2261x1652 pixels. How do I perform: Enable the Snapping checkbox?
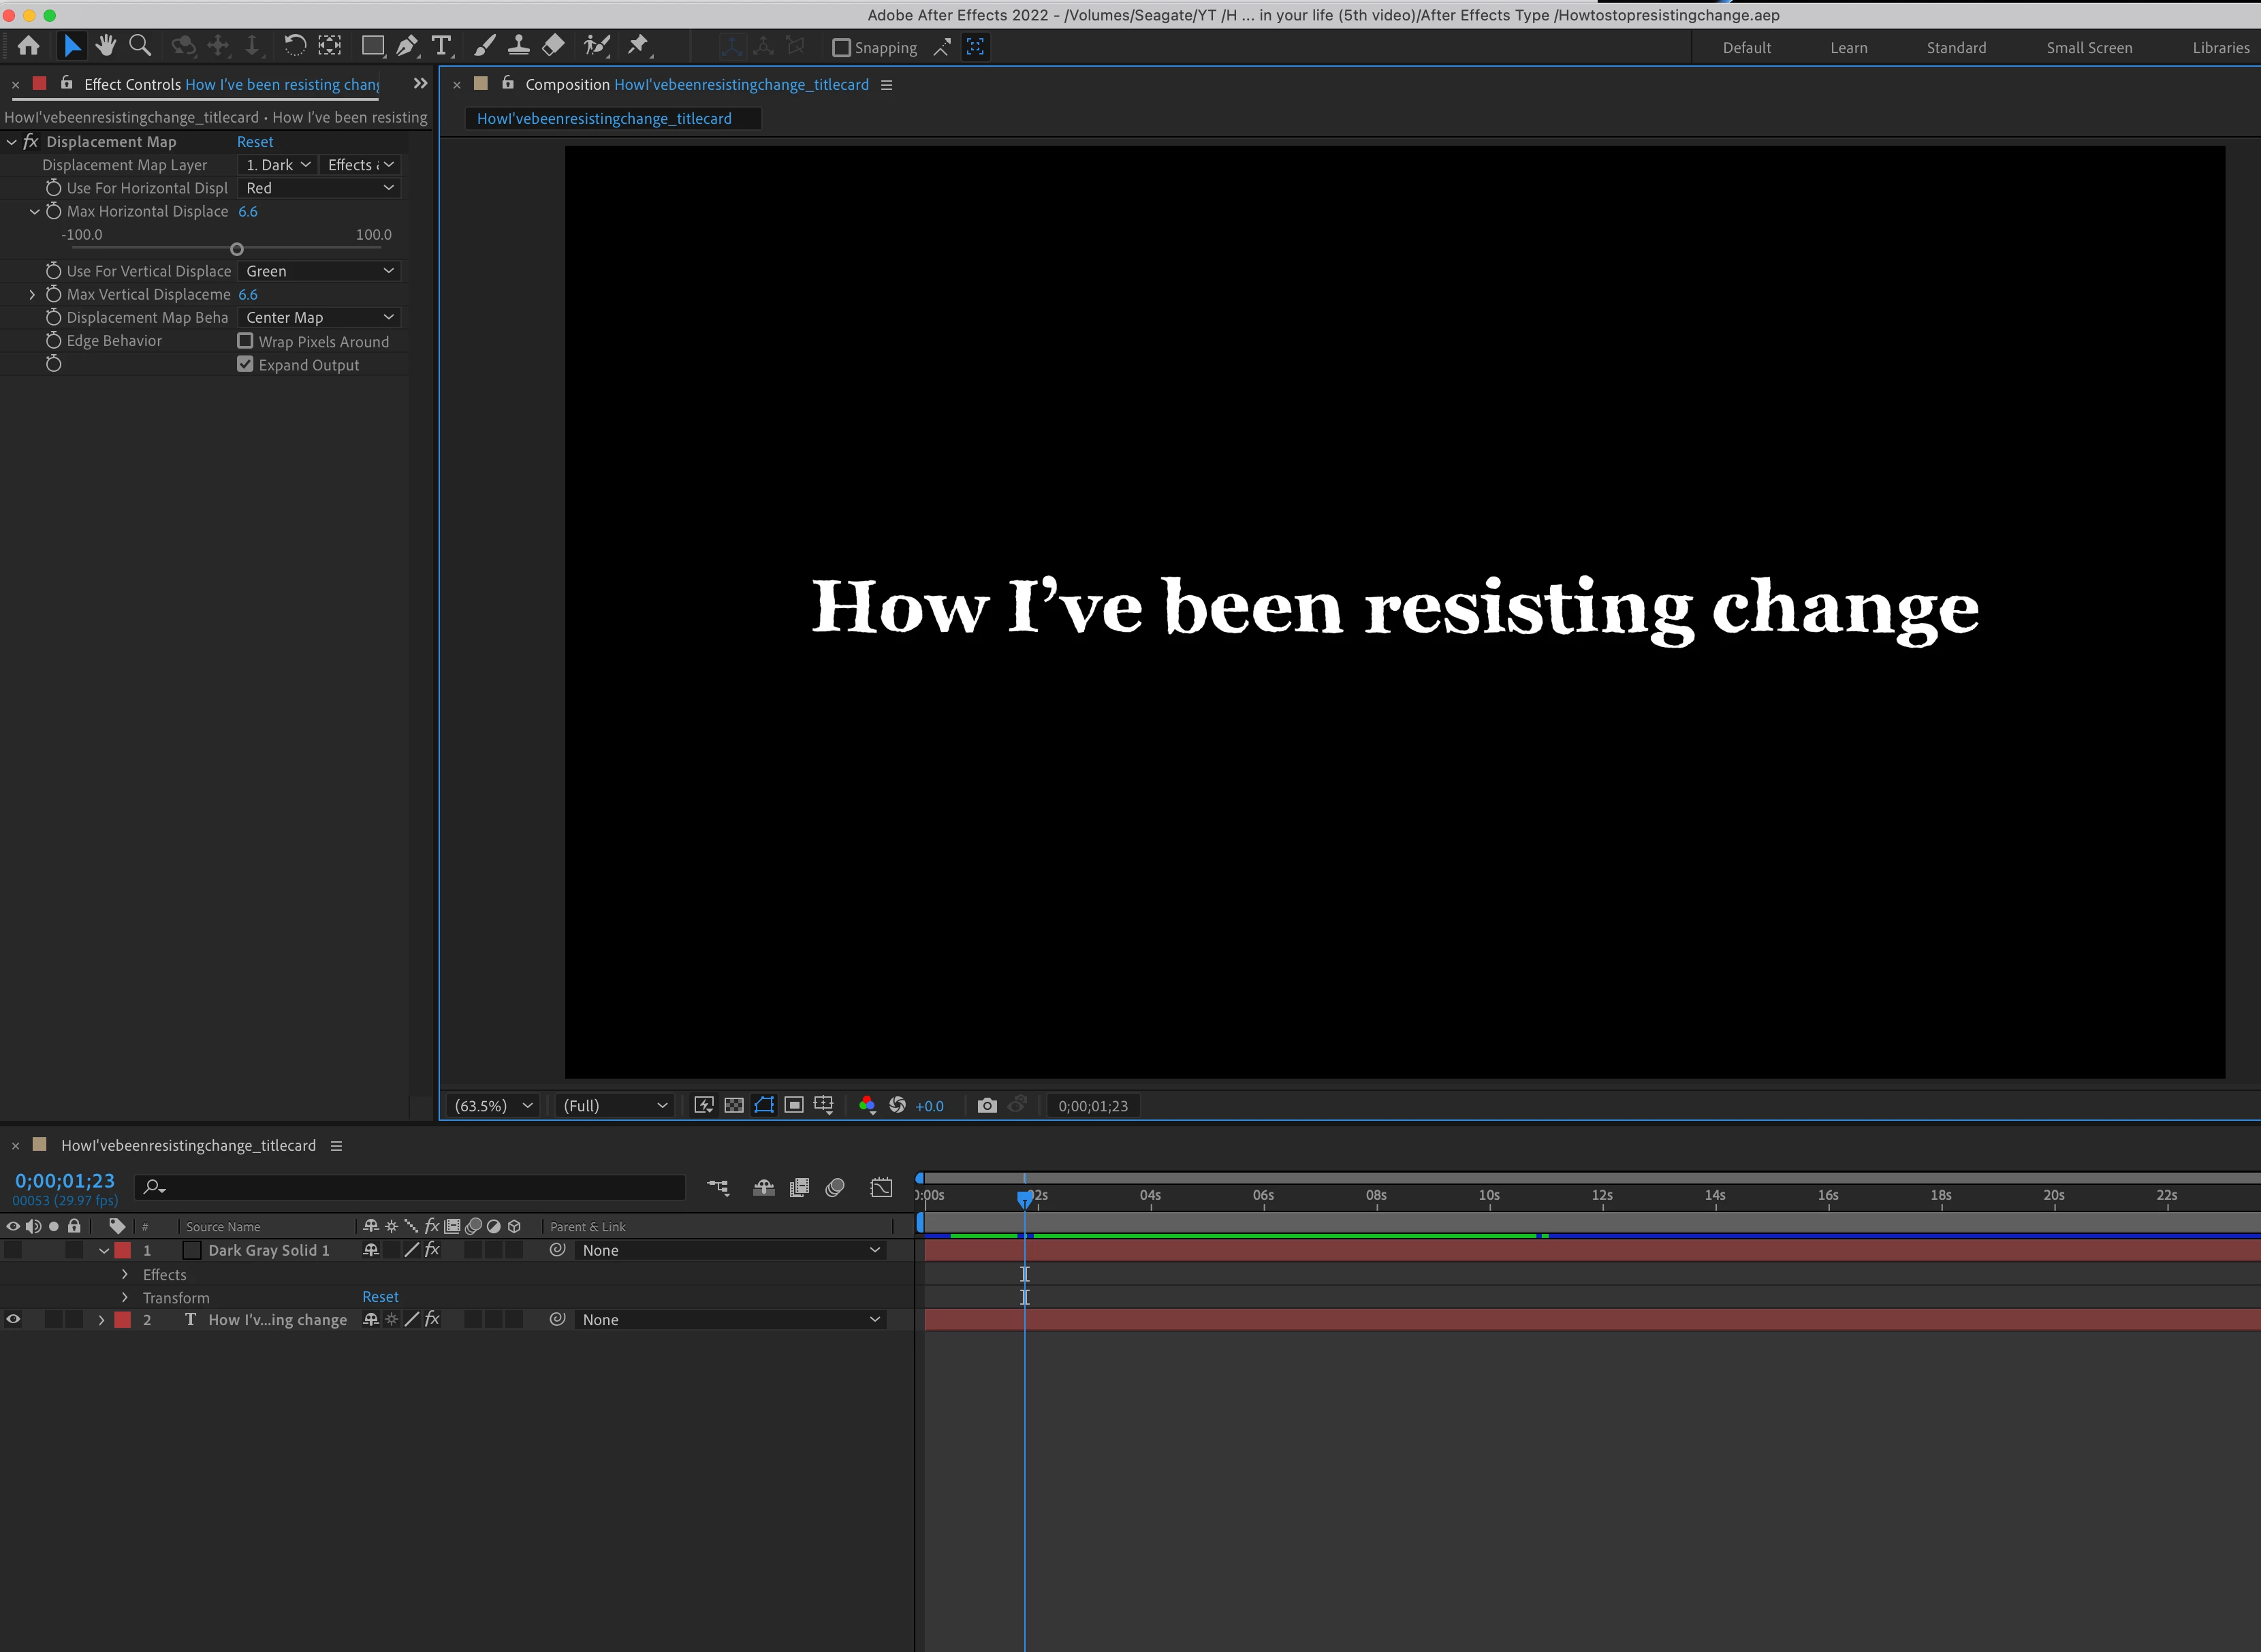(842, 47)
